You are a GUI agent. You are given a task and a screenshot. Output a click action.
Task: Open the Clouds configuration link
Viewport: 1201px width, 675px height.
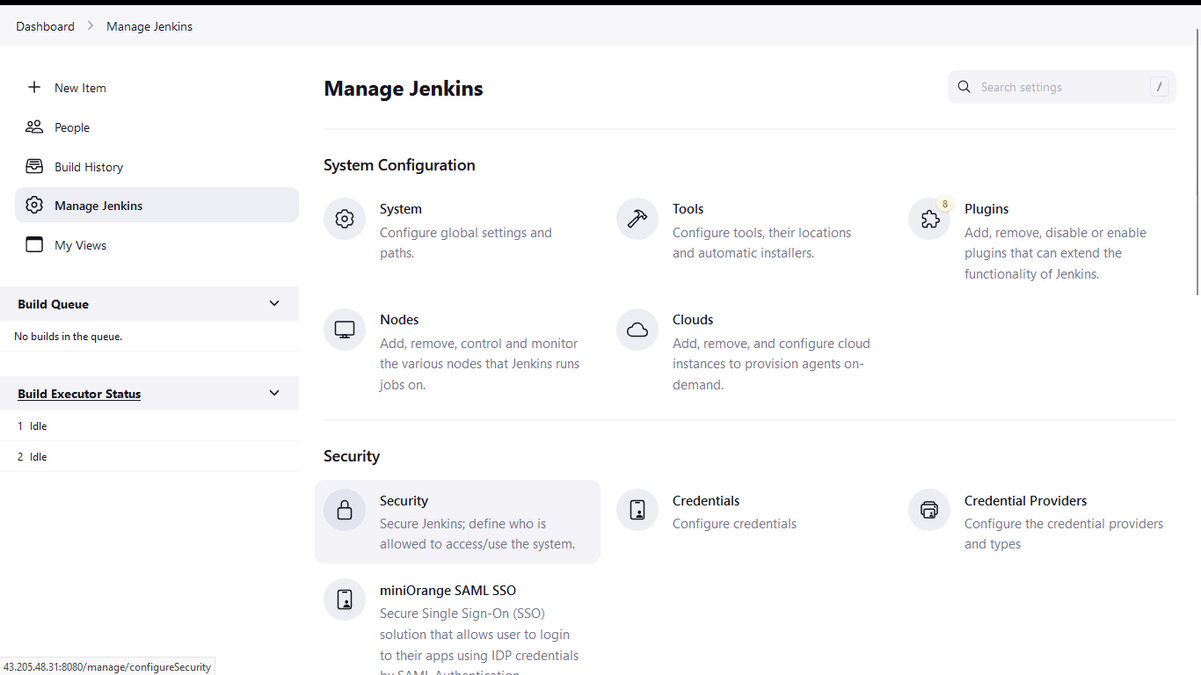(x=692, y=320)
